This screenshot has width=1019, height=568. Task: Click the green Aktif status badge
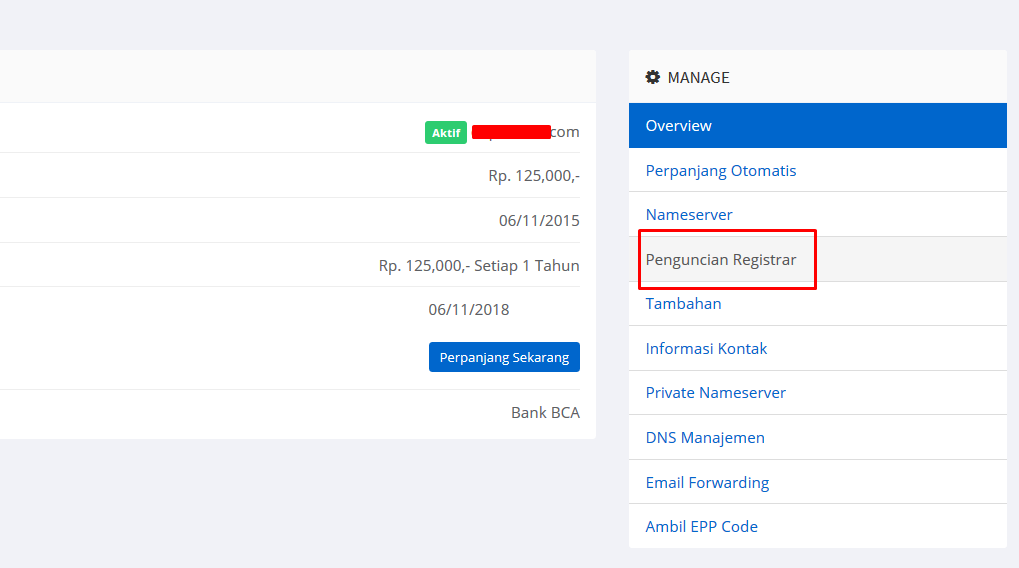445,132
